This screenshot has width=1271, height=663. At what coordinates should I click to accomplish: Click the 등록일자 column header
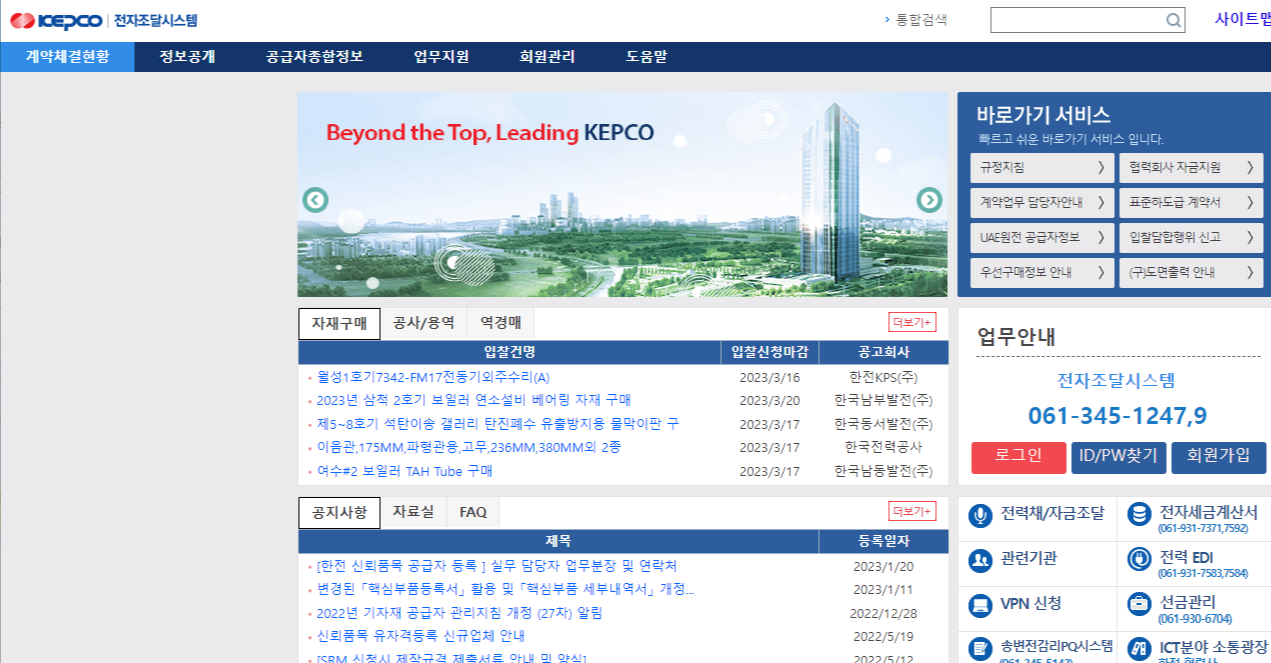(x=884, y=541)
